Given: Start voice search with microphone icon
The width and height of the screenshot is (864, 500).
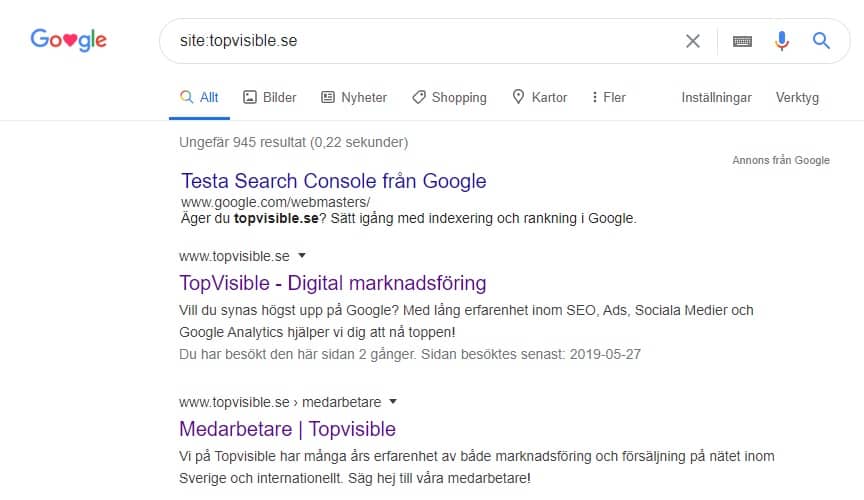Looking at the screenshot, I should tap(782, 41).
